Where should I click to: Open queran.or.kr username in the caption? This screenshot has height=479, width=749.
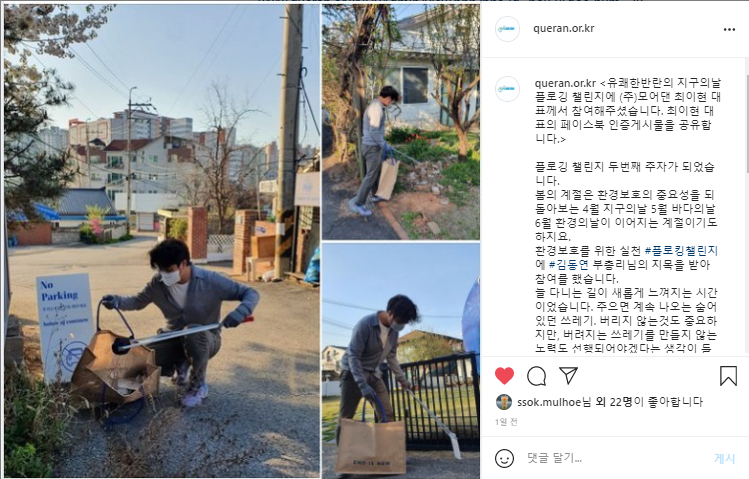(565, 83)
